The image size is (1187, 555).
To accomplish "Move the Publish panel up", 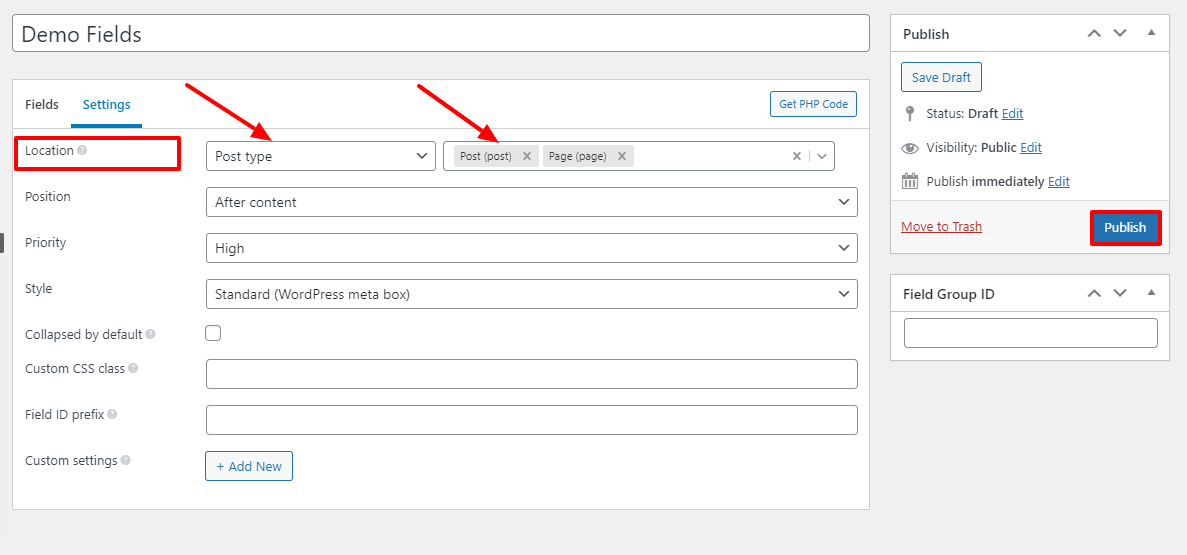I will pyautogui.click(x=1094, y=34).
